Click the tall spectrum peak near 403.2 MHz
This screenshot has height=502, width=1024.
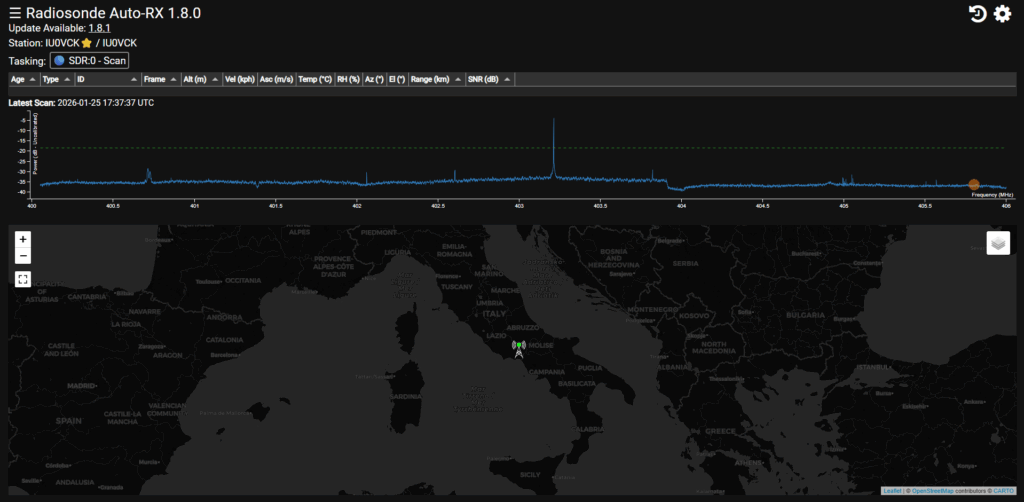tap(554, 147)
